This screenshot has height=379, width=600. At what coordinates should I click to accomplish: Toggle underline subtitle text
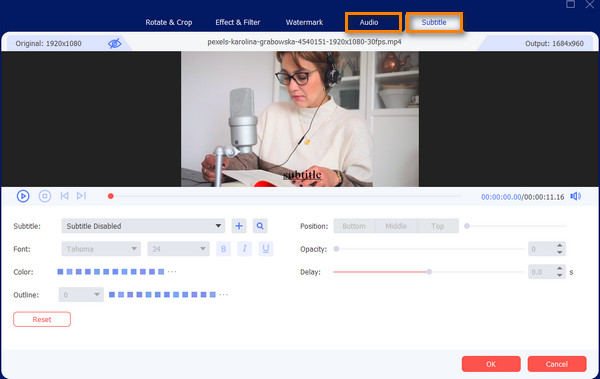pyautogui.click(x=266, y=249)
